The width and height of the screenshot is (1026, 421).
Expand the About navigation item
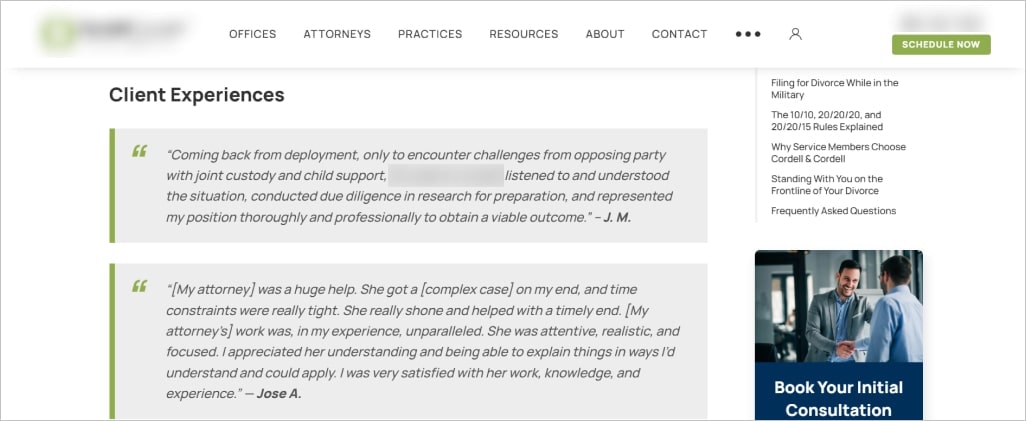[605, 34]
